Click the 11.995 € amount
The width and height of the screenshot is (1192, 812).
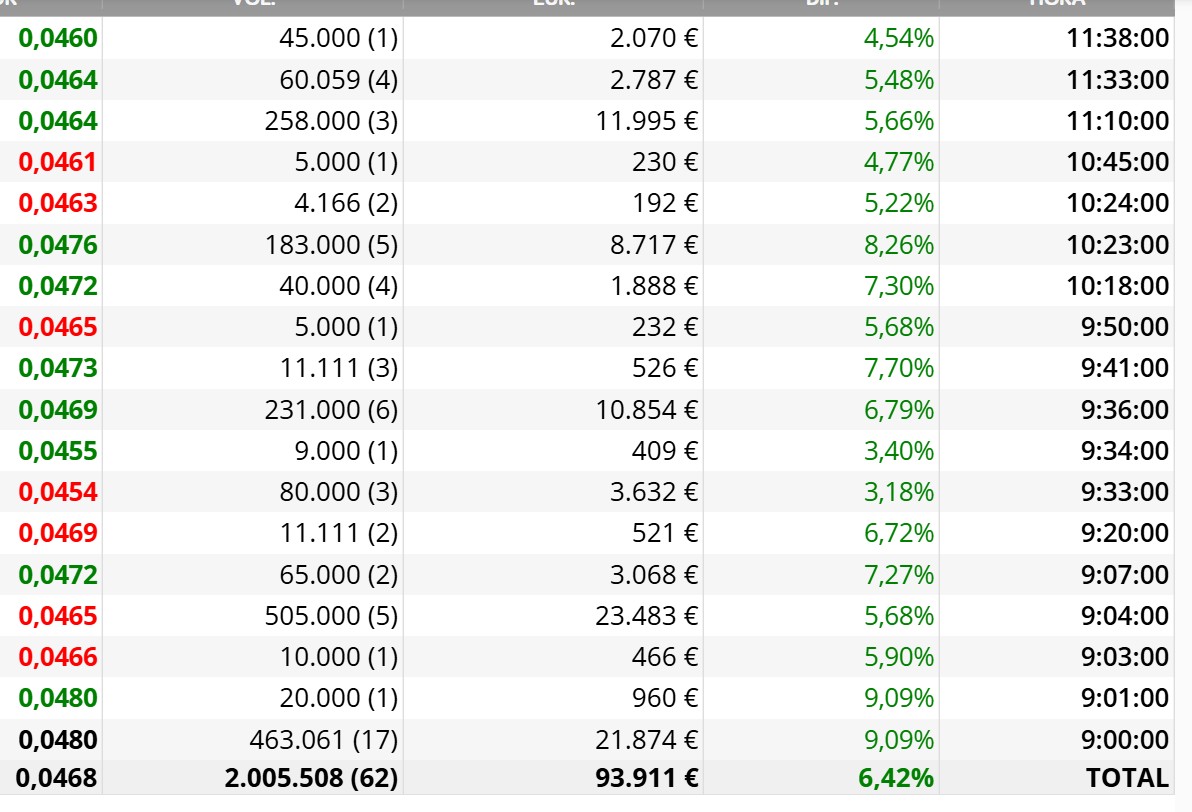pos(646,121)
